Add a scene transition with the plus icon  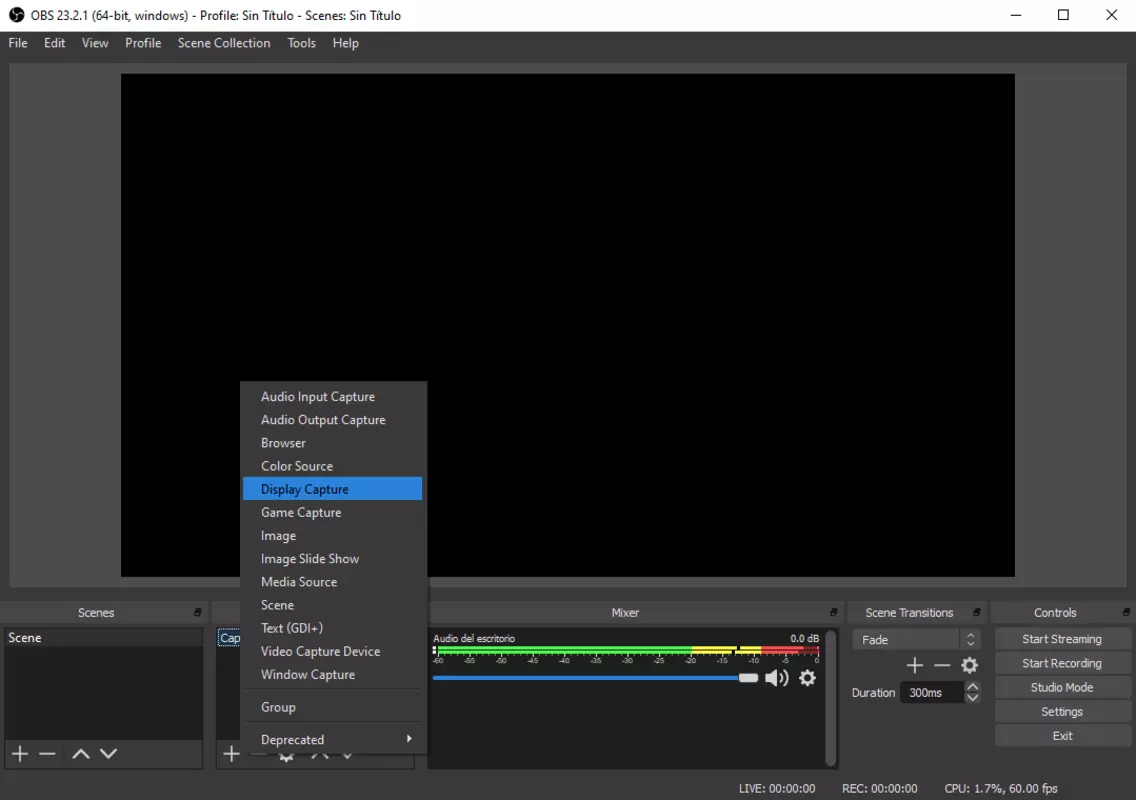pyautogui.click(x=914, y=664)
